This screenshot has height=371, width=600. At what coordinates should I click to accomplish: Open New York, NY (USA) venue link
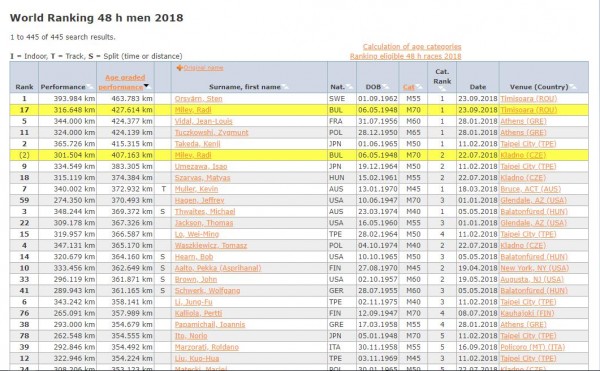coord(535,268)
